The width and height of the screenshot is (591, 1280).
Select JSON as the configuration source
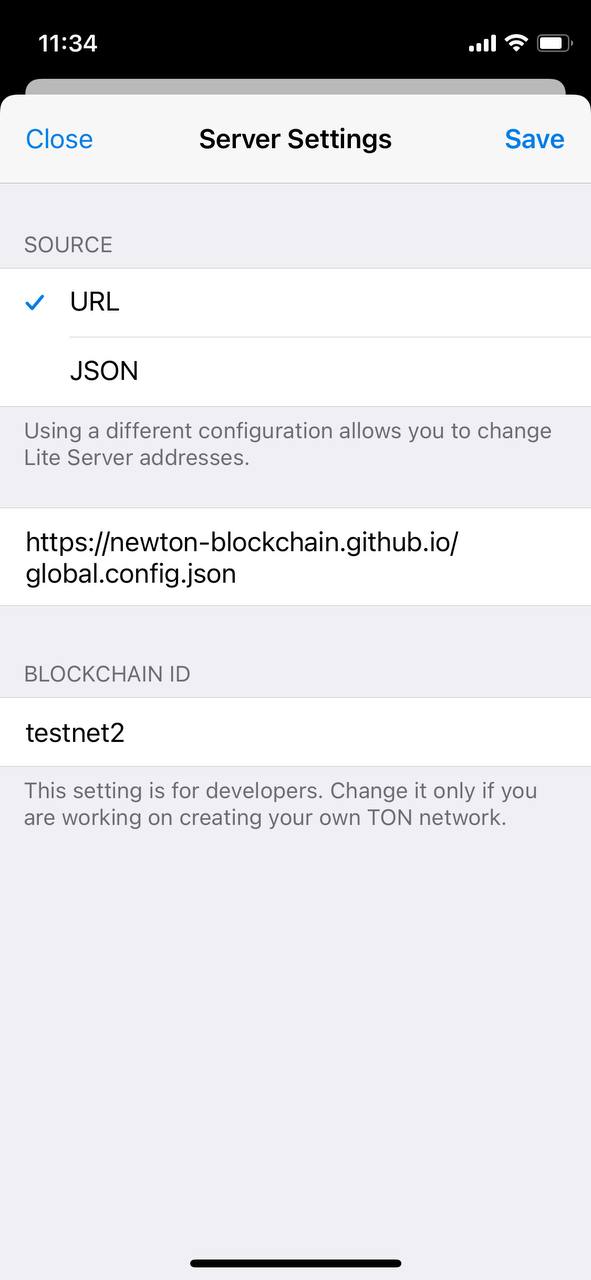(295, 371)
